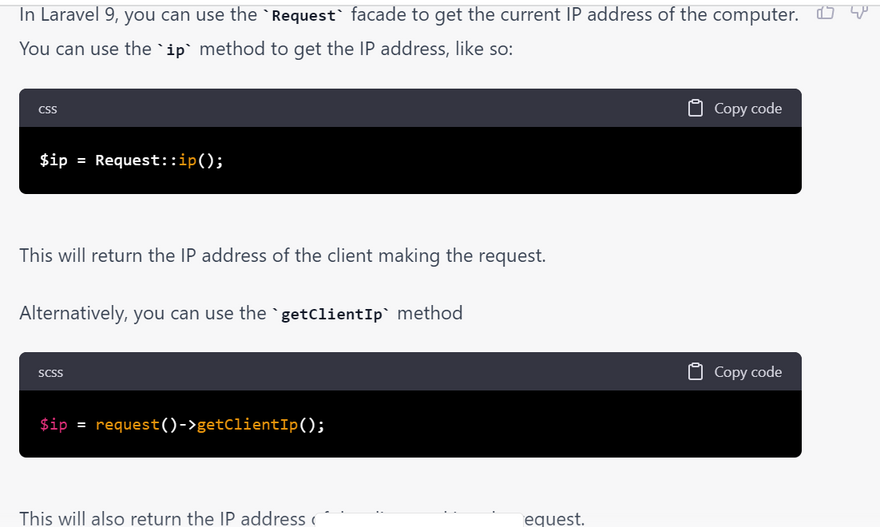Click the "request()->getClientIp();" code line
The height and width of the screenshot is (527, 880).
[x=210, y=424]
